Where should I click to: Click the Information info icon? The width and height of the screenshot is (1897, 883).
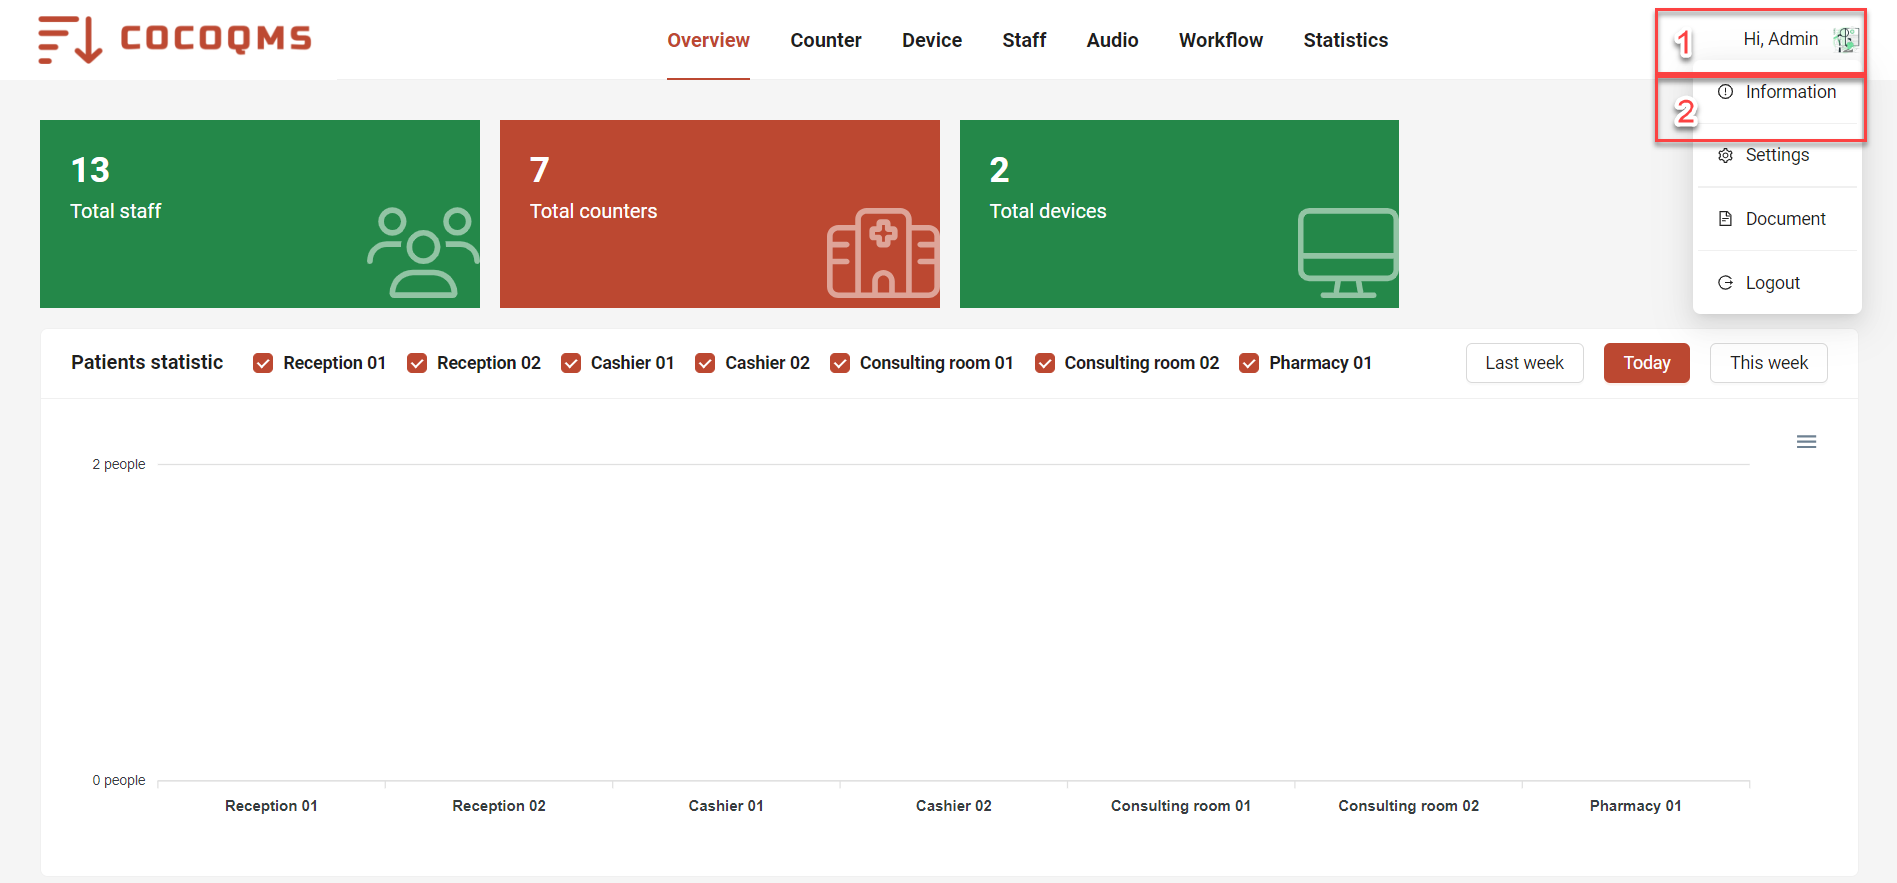click(x=1725, y=92)
